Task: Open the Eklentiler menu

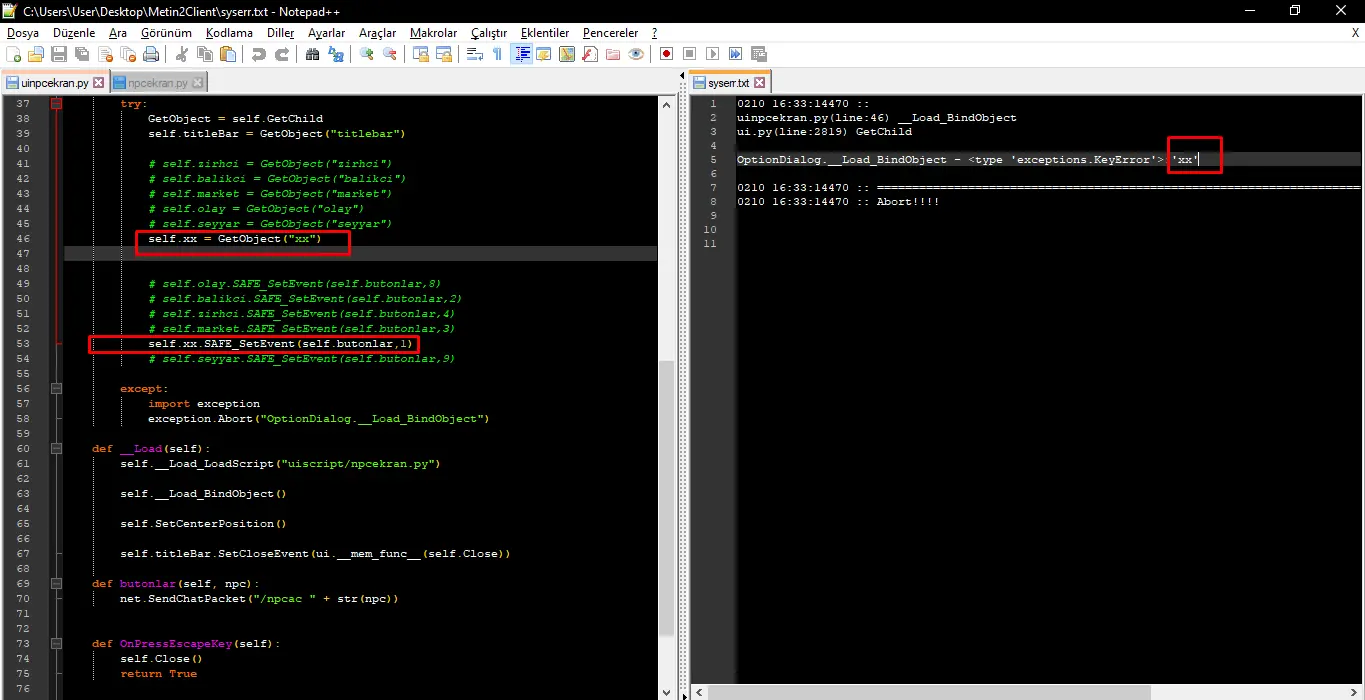Action: [x=545, y=33]
